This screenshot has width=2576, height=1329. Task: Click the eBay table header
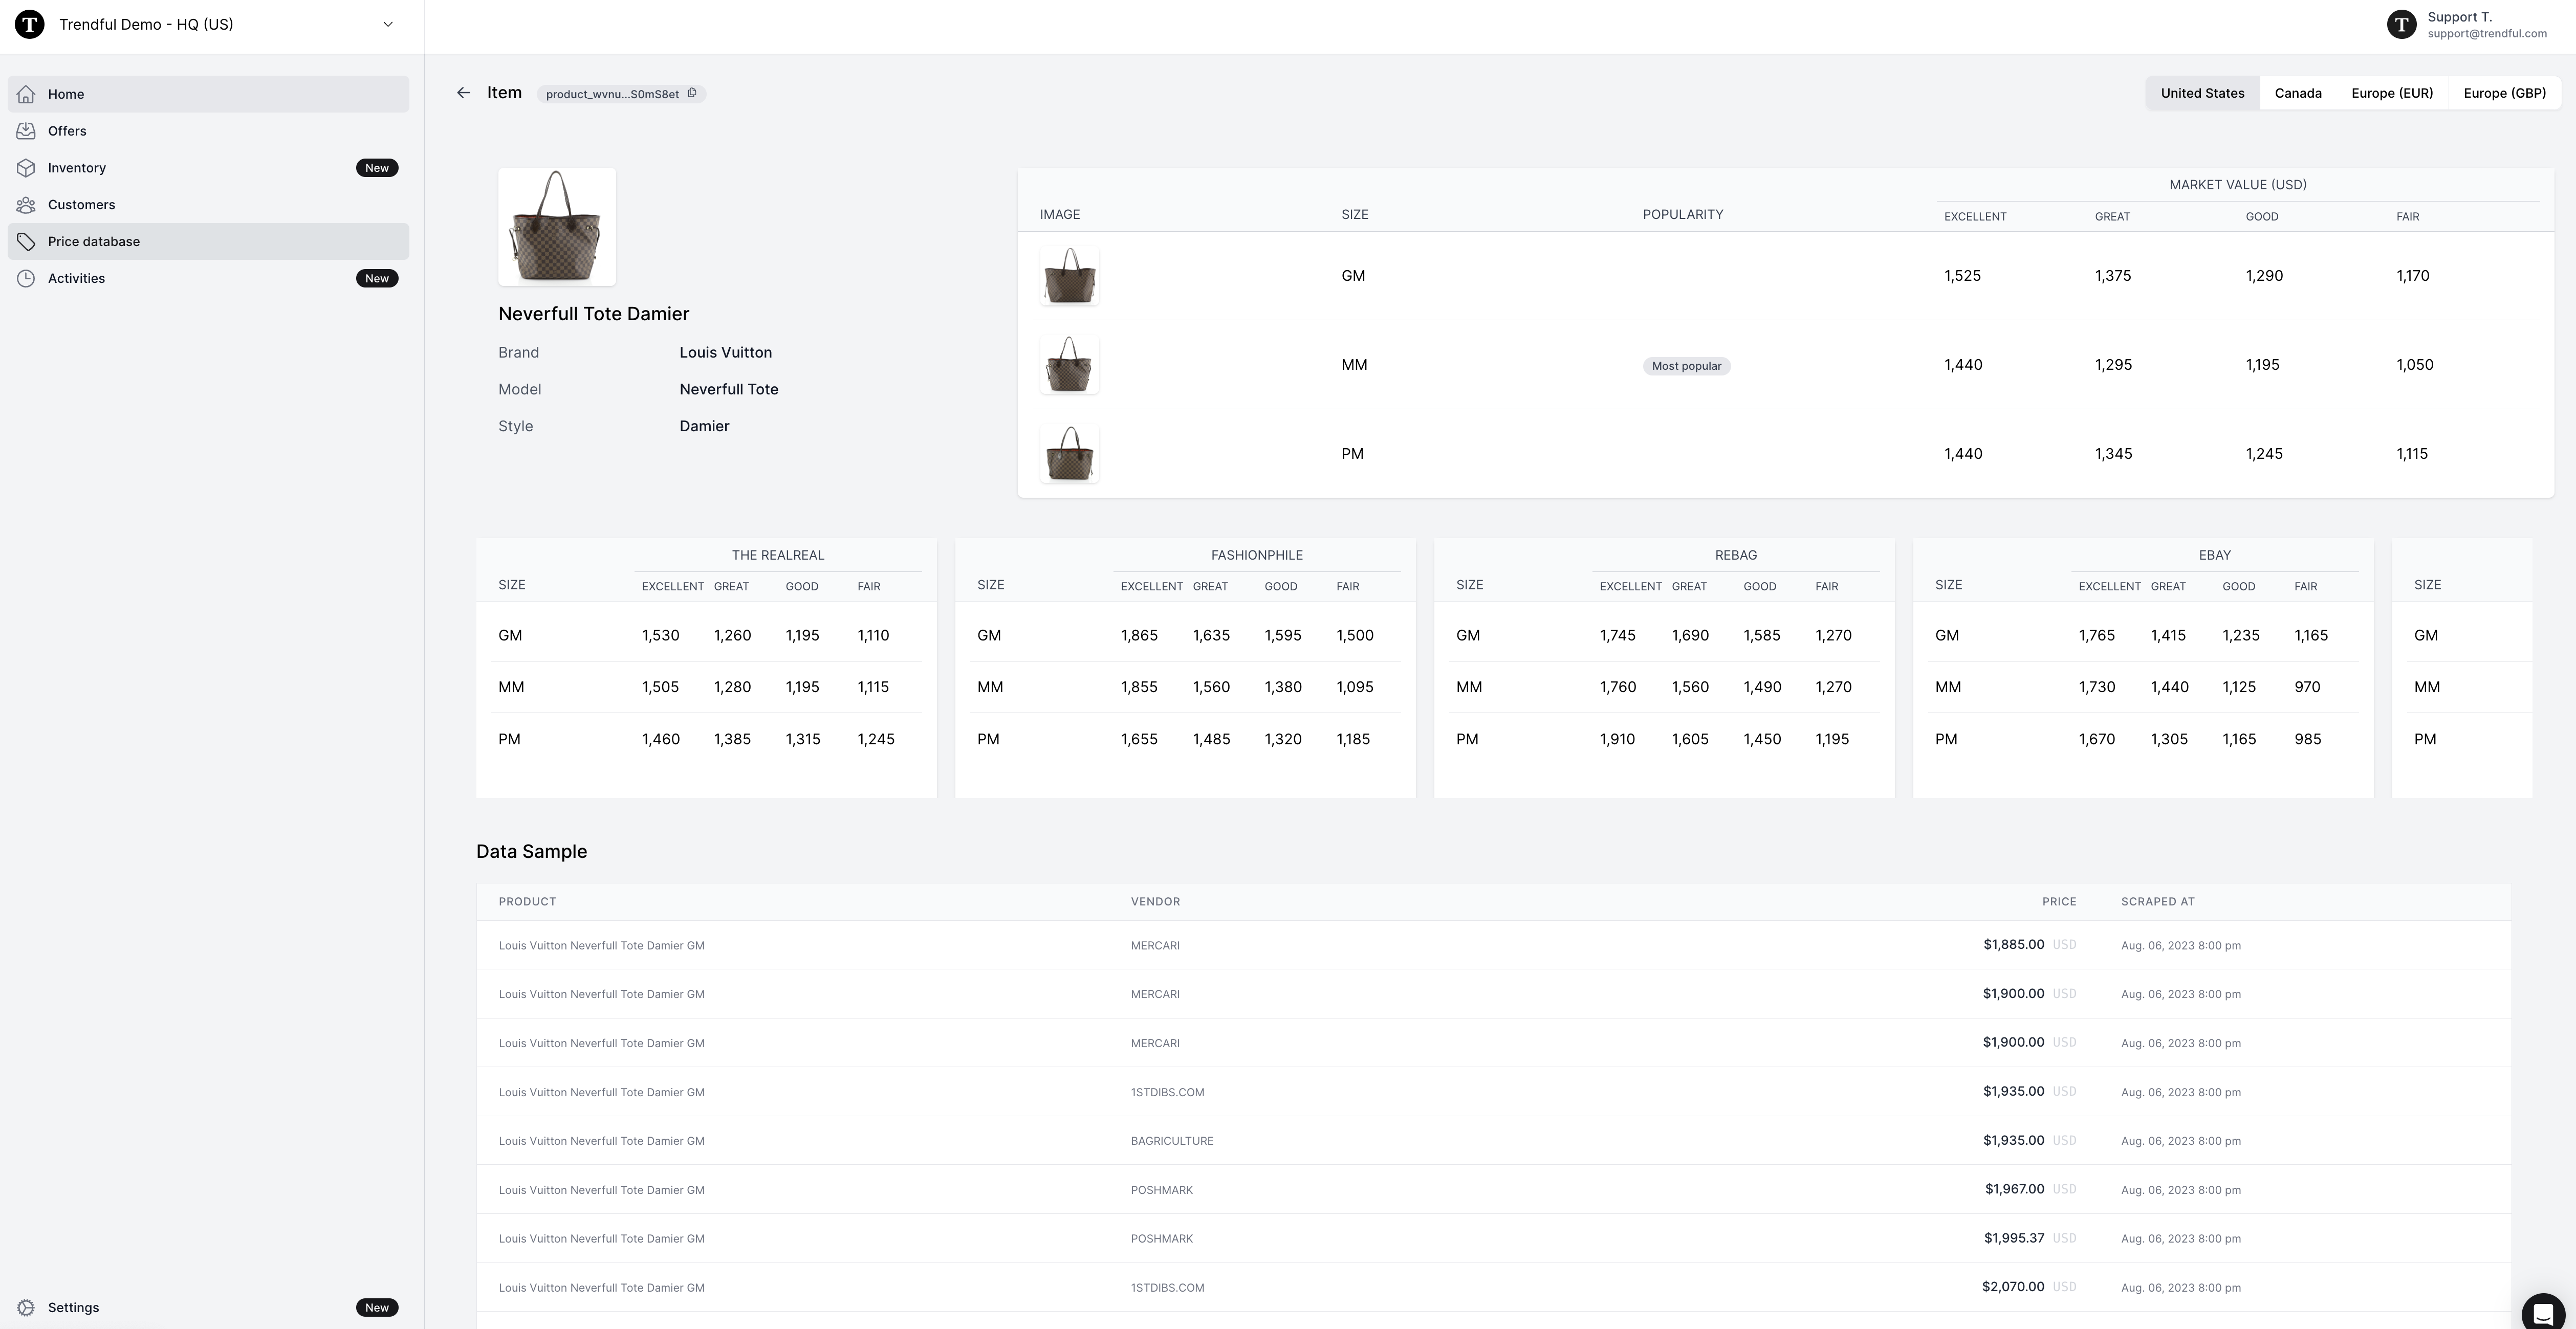(2214, 555)
